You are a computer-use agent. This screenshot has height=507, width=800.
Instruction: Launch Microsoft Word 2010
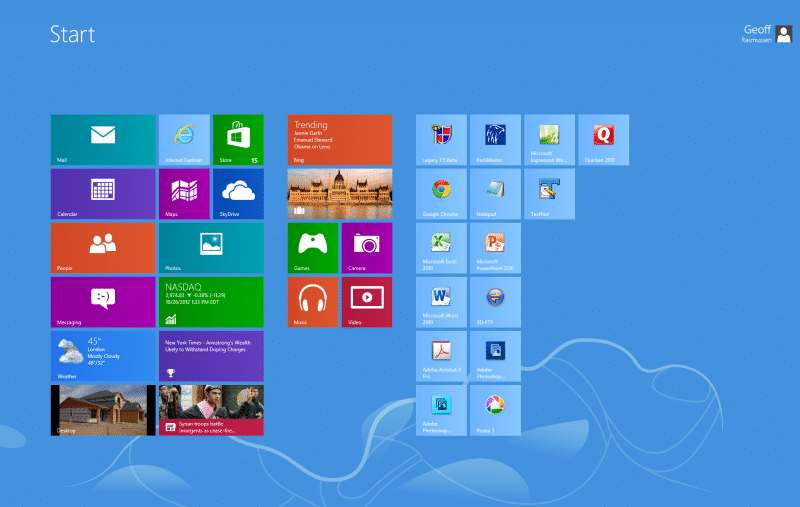(441, 302)
